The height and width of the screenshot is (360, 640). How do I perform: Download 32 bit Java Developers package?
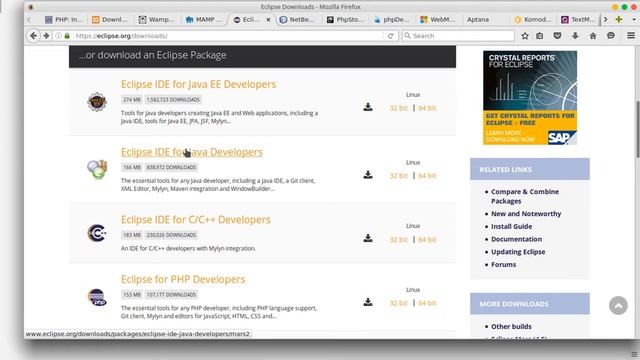398,176
